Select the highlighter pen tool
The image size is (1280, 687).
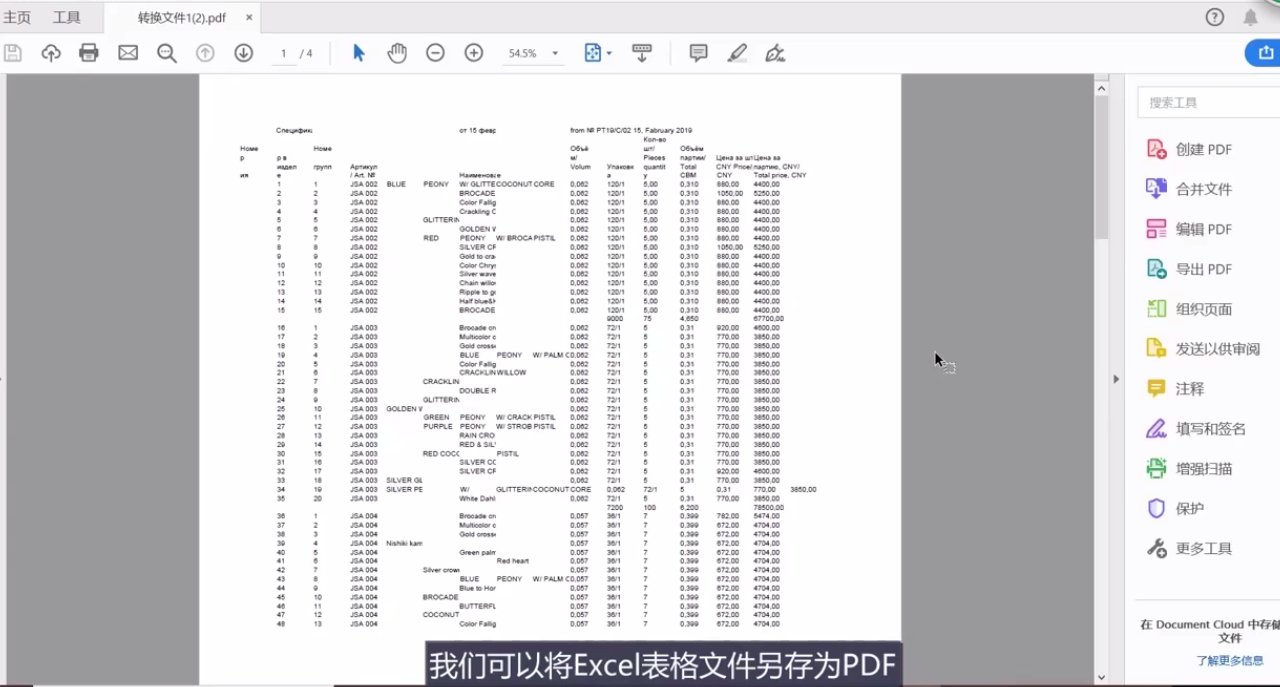[x=737, y=53]
